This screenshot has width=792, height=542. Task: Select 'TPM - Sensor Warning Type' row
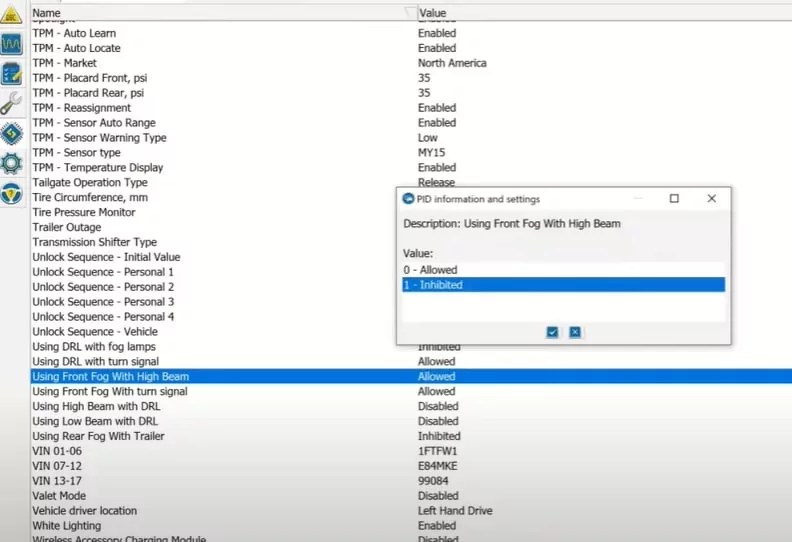[x=411, y=137]
